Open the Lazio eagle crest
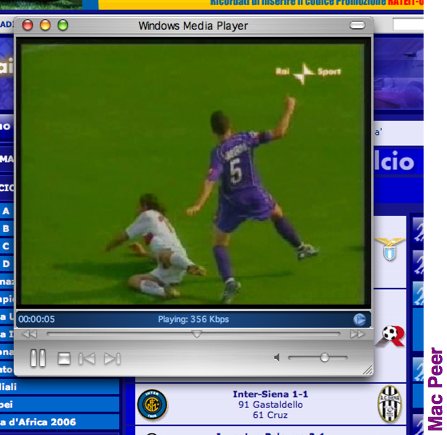The image size is (447, 435). (x=390, y=249)
